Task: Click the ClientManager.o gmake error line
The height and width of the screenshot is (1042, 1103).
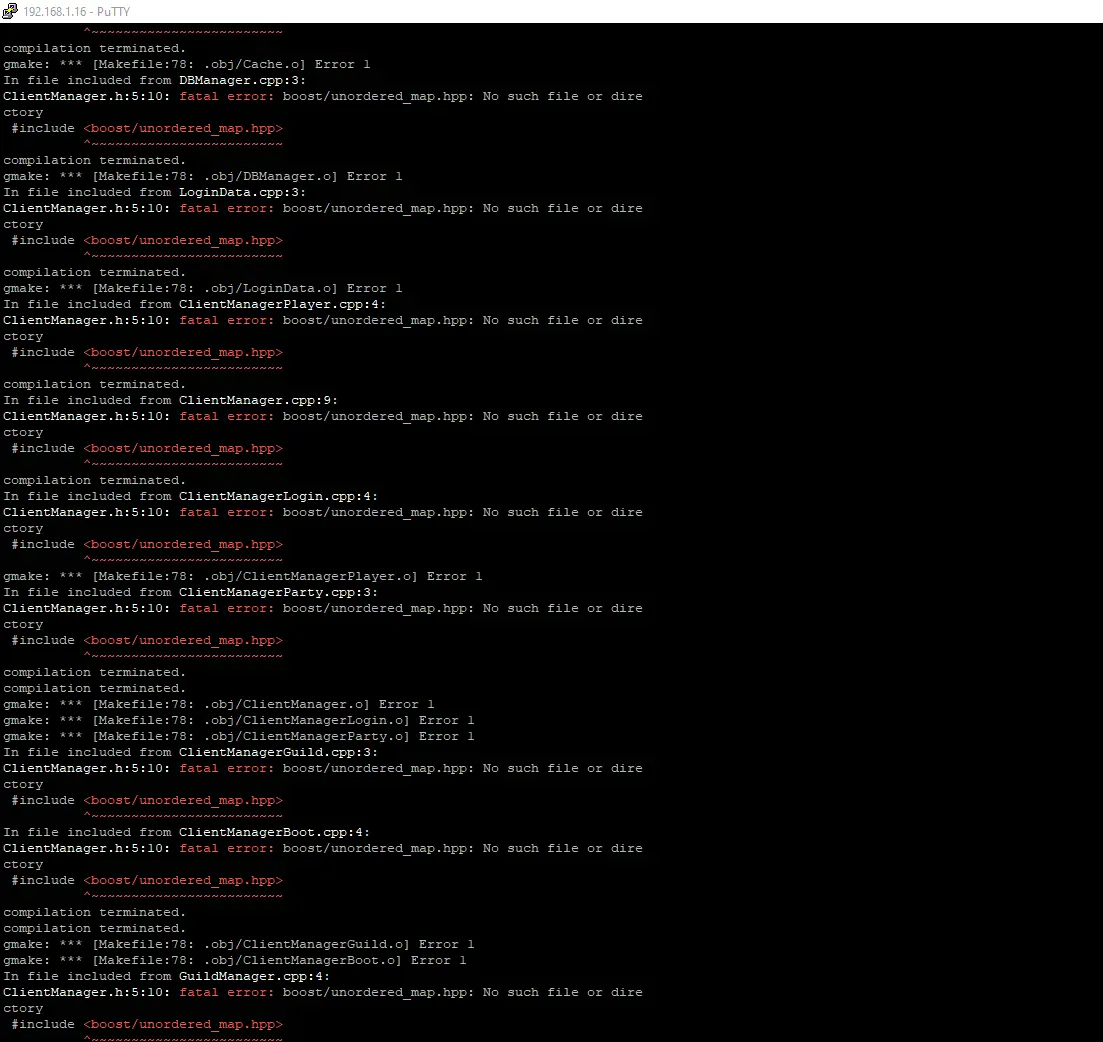Action: pyautogui.click(x=219, y=704)
